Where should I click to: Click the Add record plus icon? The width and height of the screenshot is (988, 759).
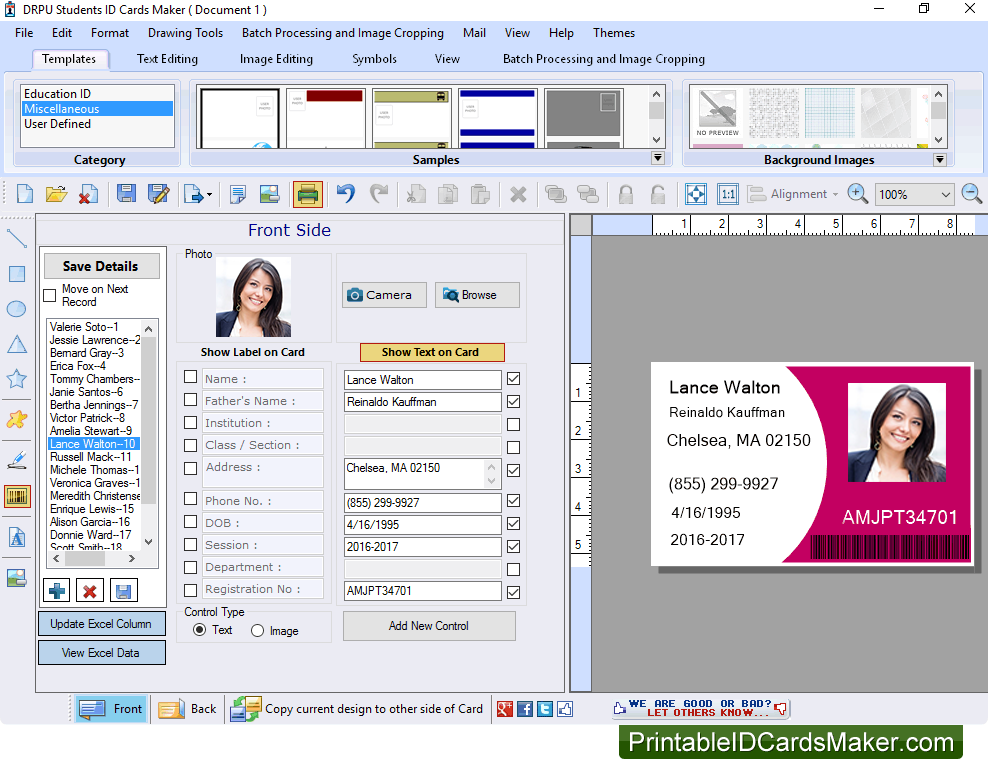57,591
